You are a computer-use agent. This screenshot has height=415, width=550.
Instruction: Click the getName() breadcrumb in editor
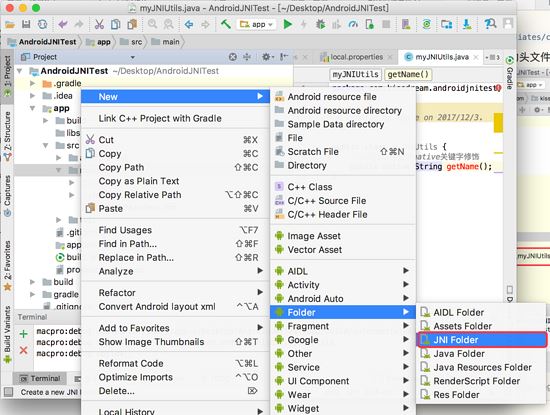pos(408,74)
